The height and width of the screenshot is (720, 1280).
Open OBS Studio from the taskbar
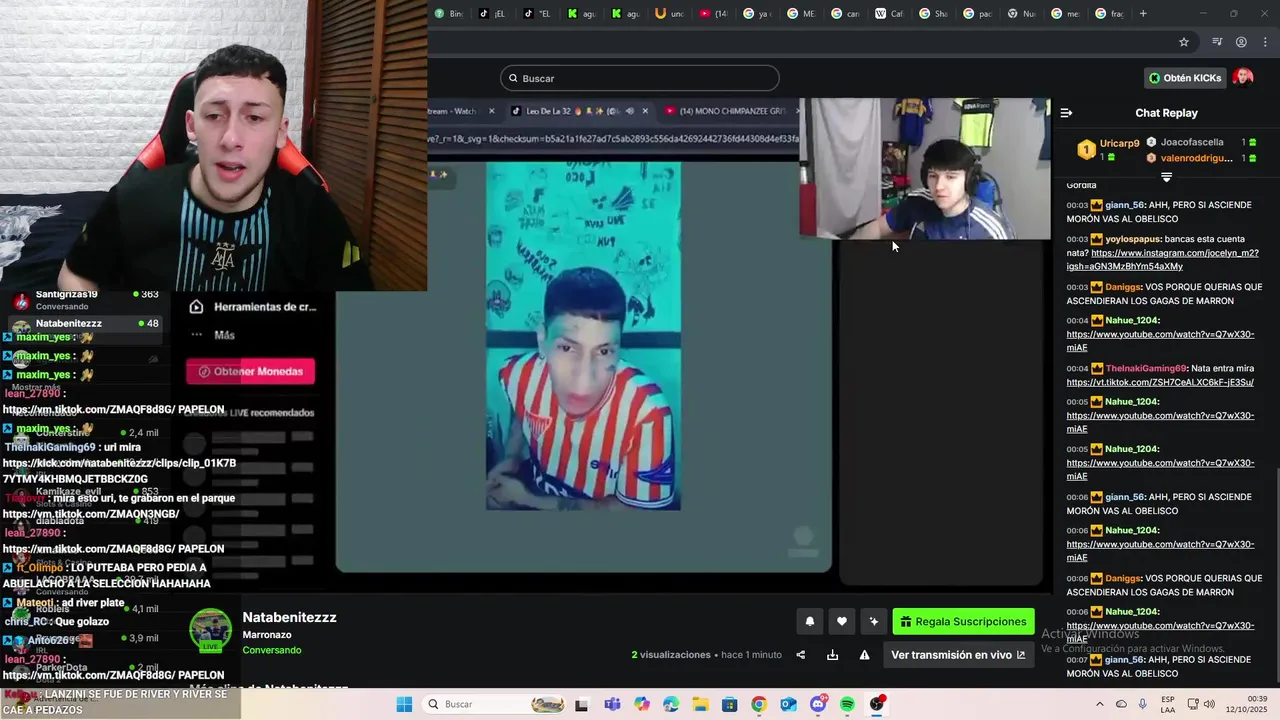(x=877, y=704)
